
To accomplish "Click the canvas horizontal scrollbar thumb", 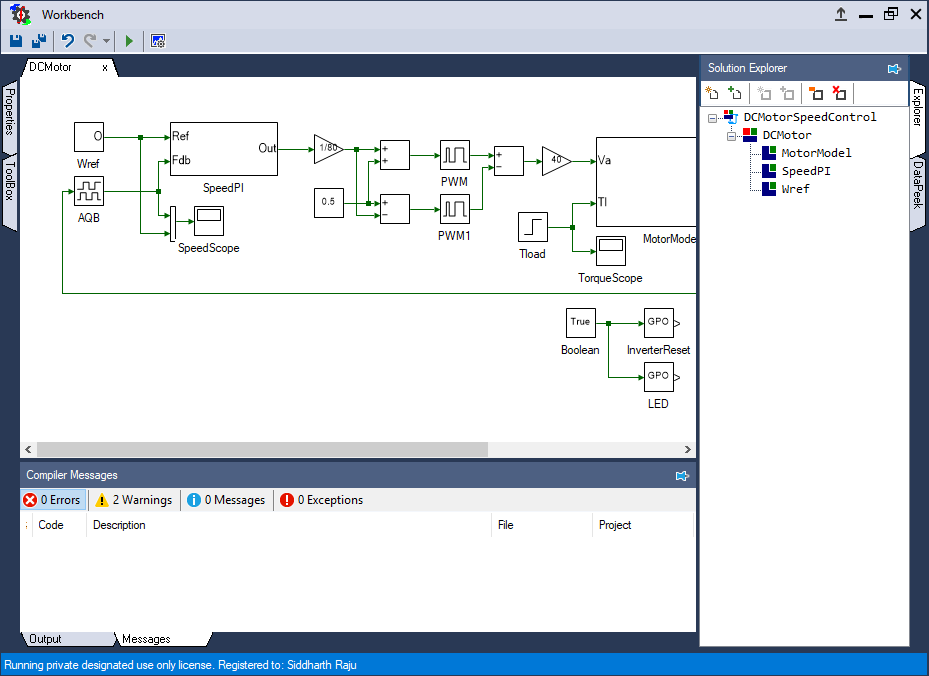I will 262,450.
